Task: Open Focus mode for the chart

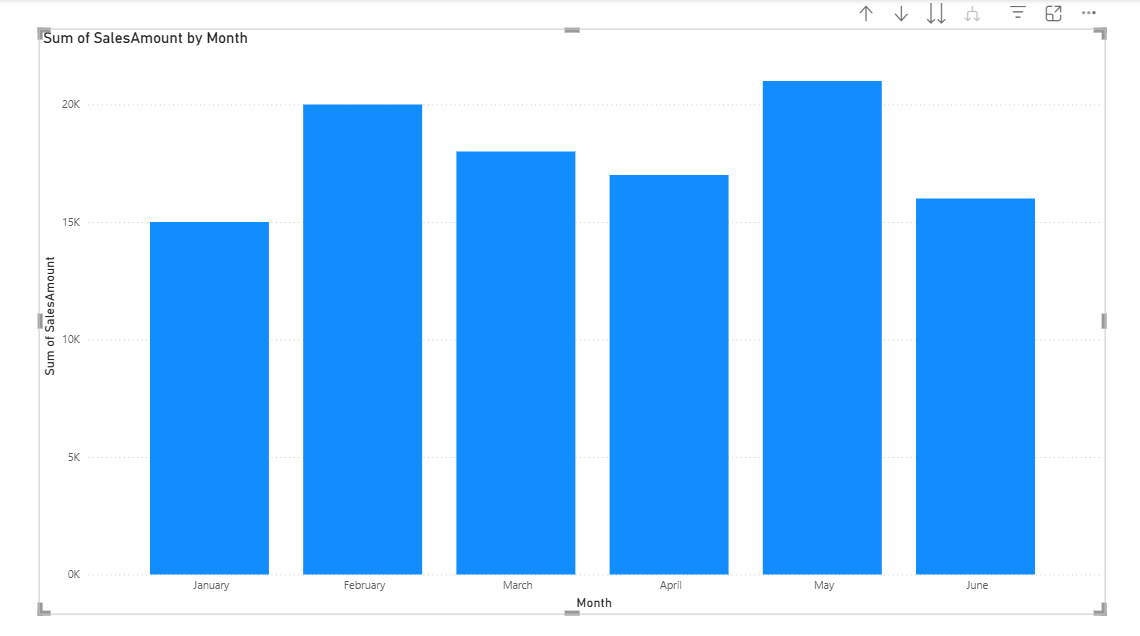Action: pyautogui.click(x=1053, y=14)
